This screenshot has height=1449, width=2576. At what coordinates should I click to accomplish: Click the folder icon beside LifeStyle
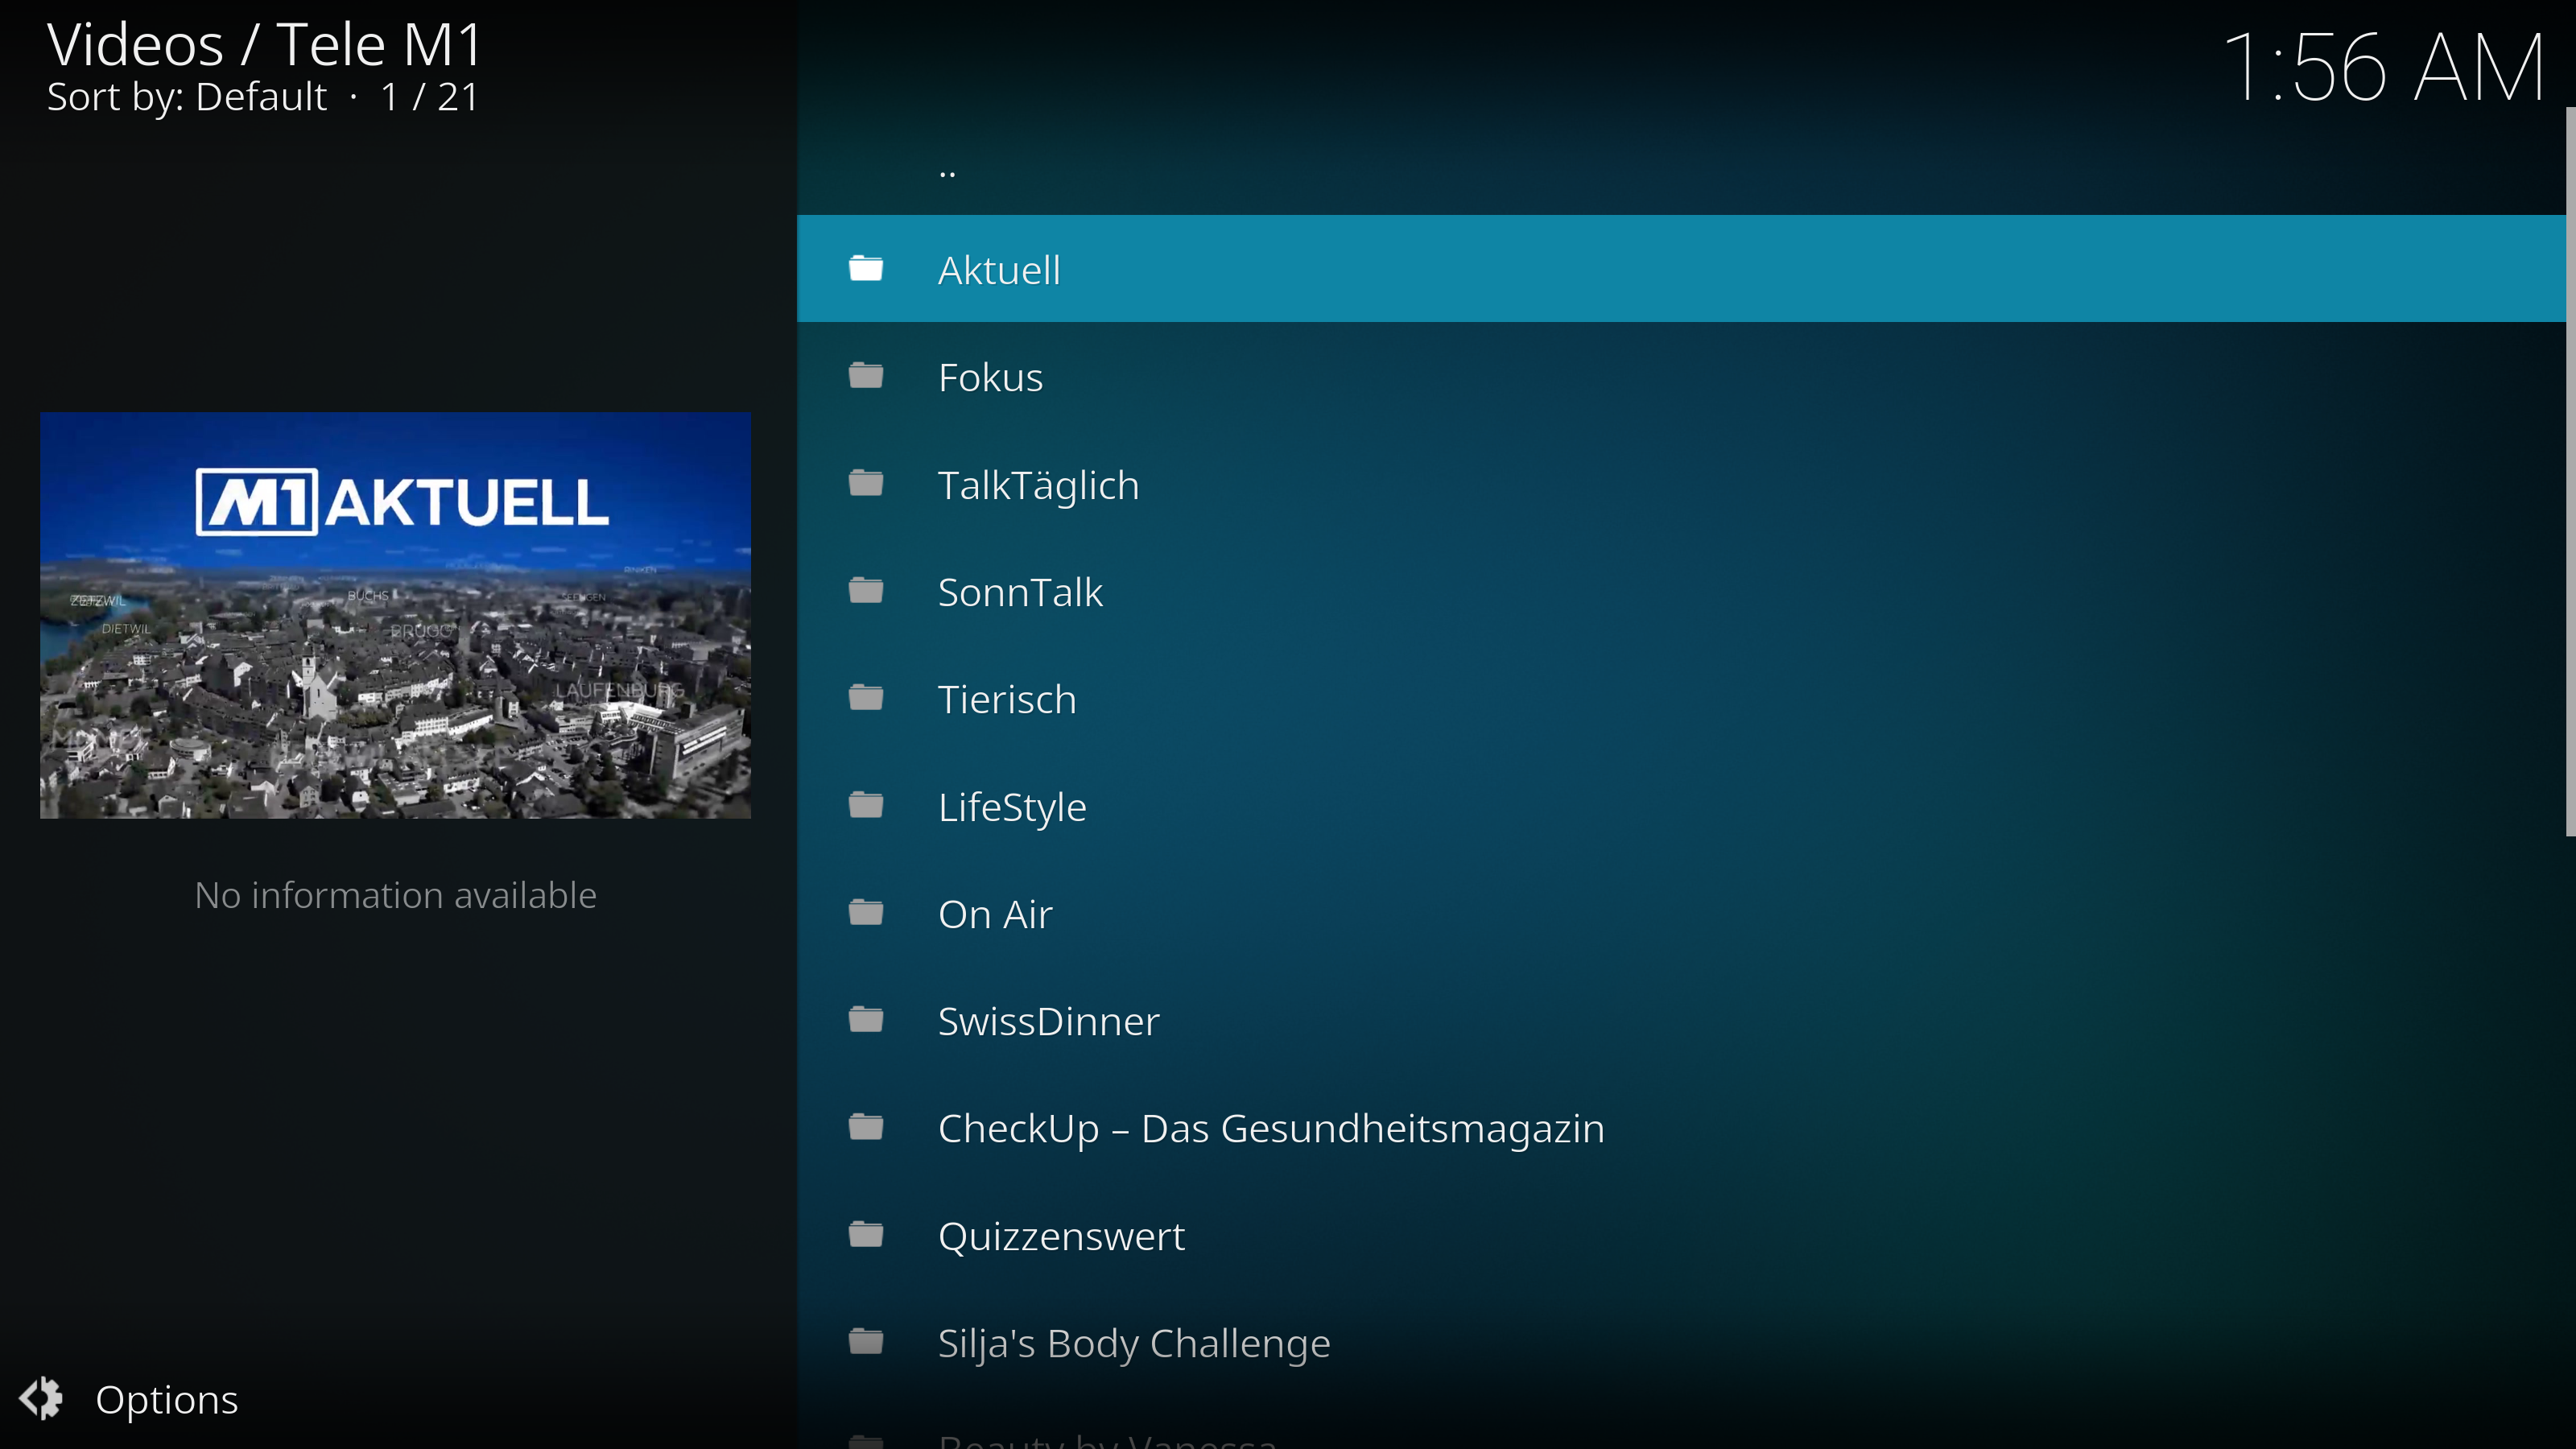click(866, 806)
